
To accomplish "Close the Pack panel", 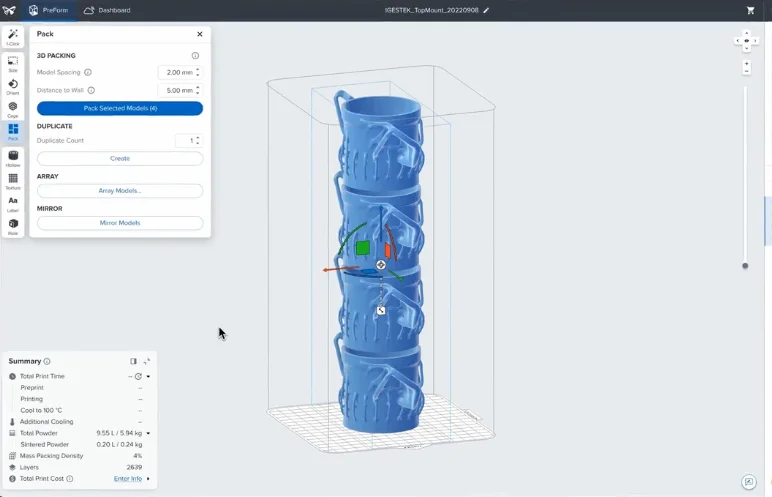I will (x=200, y=34).
